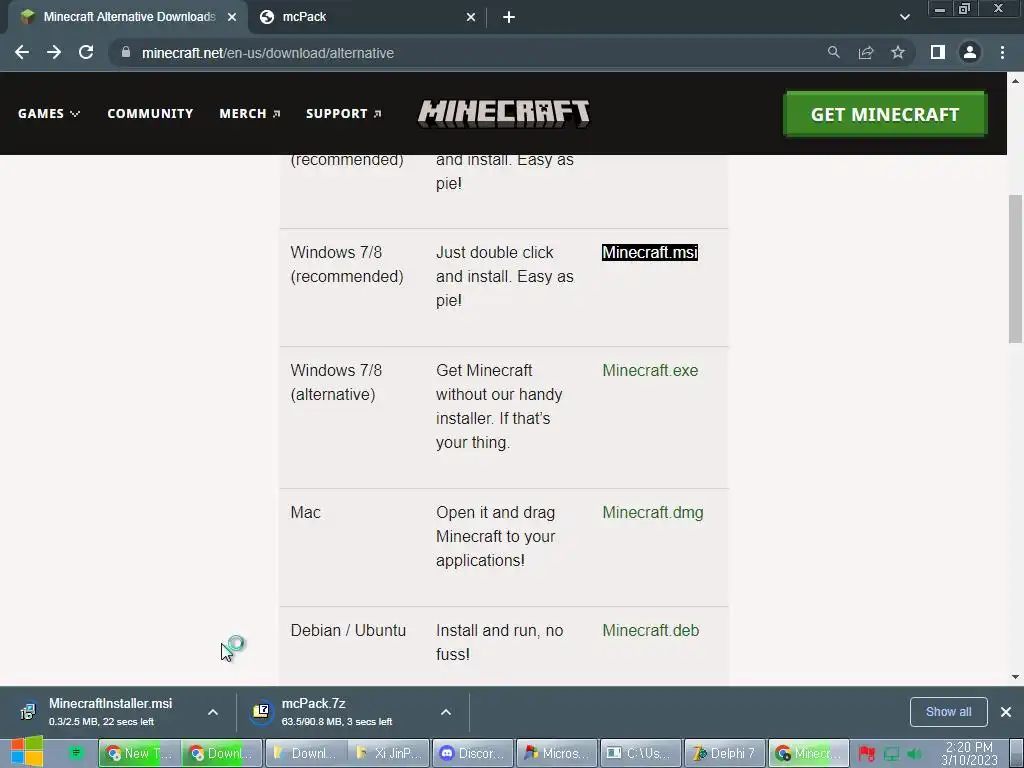Open the SUPPORT external link
1024x768 pixels.
point(344,114)
